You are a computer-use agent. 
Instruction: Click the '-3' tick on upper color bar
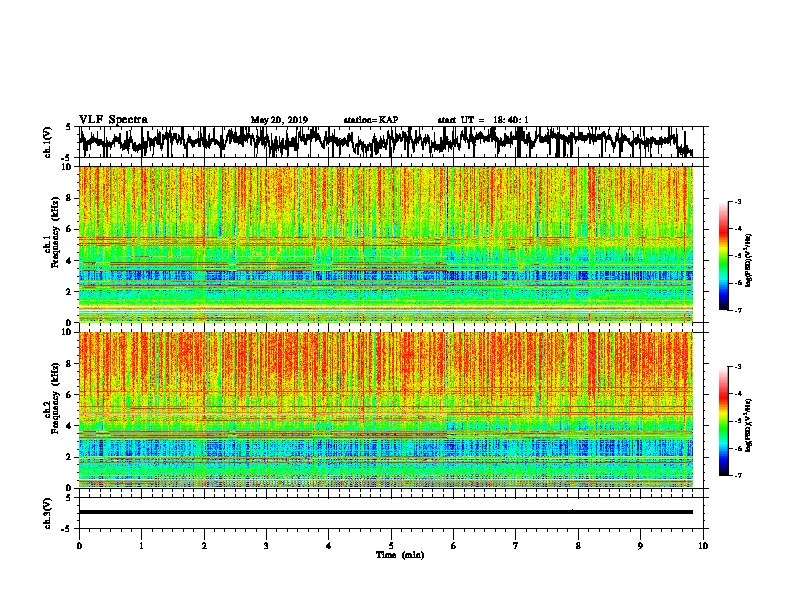pyautogui.click(x=737, y=201)
